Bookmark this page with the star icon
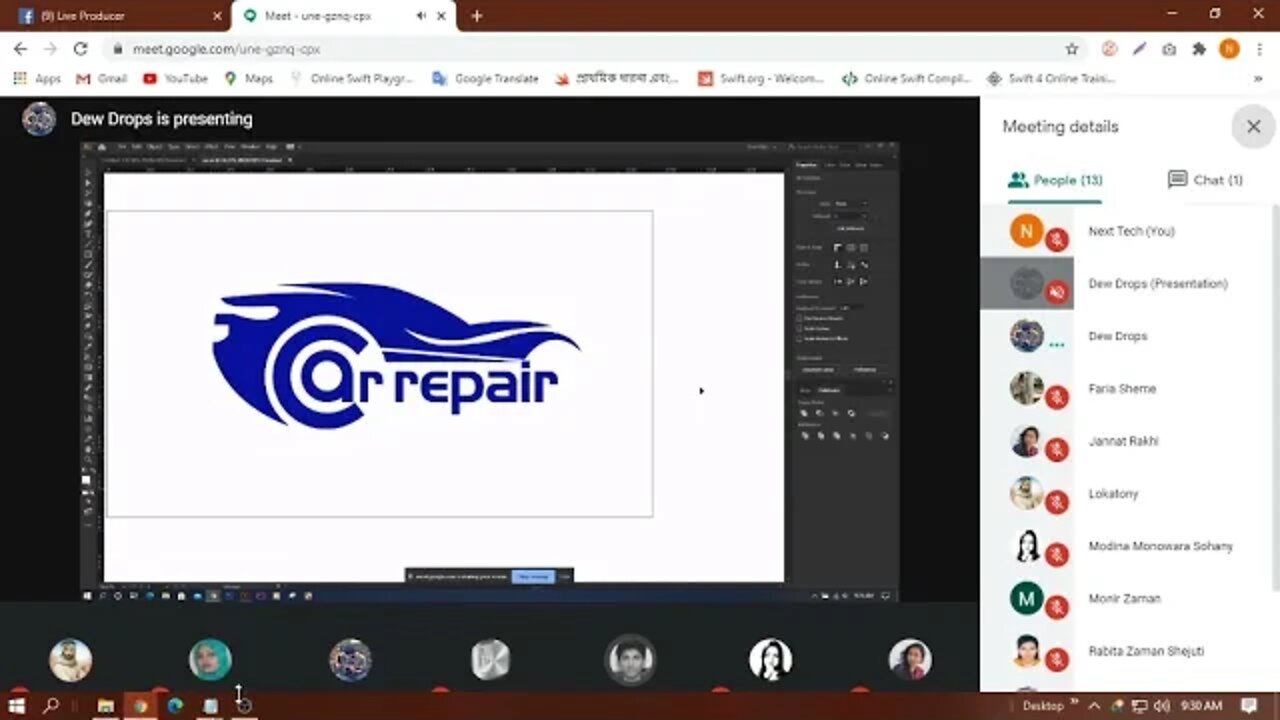The image size is (1280, 720). coord(1072,48)
